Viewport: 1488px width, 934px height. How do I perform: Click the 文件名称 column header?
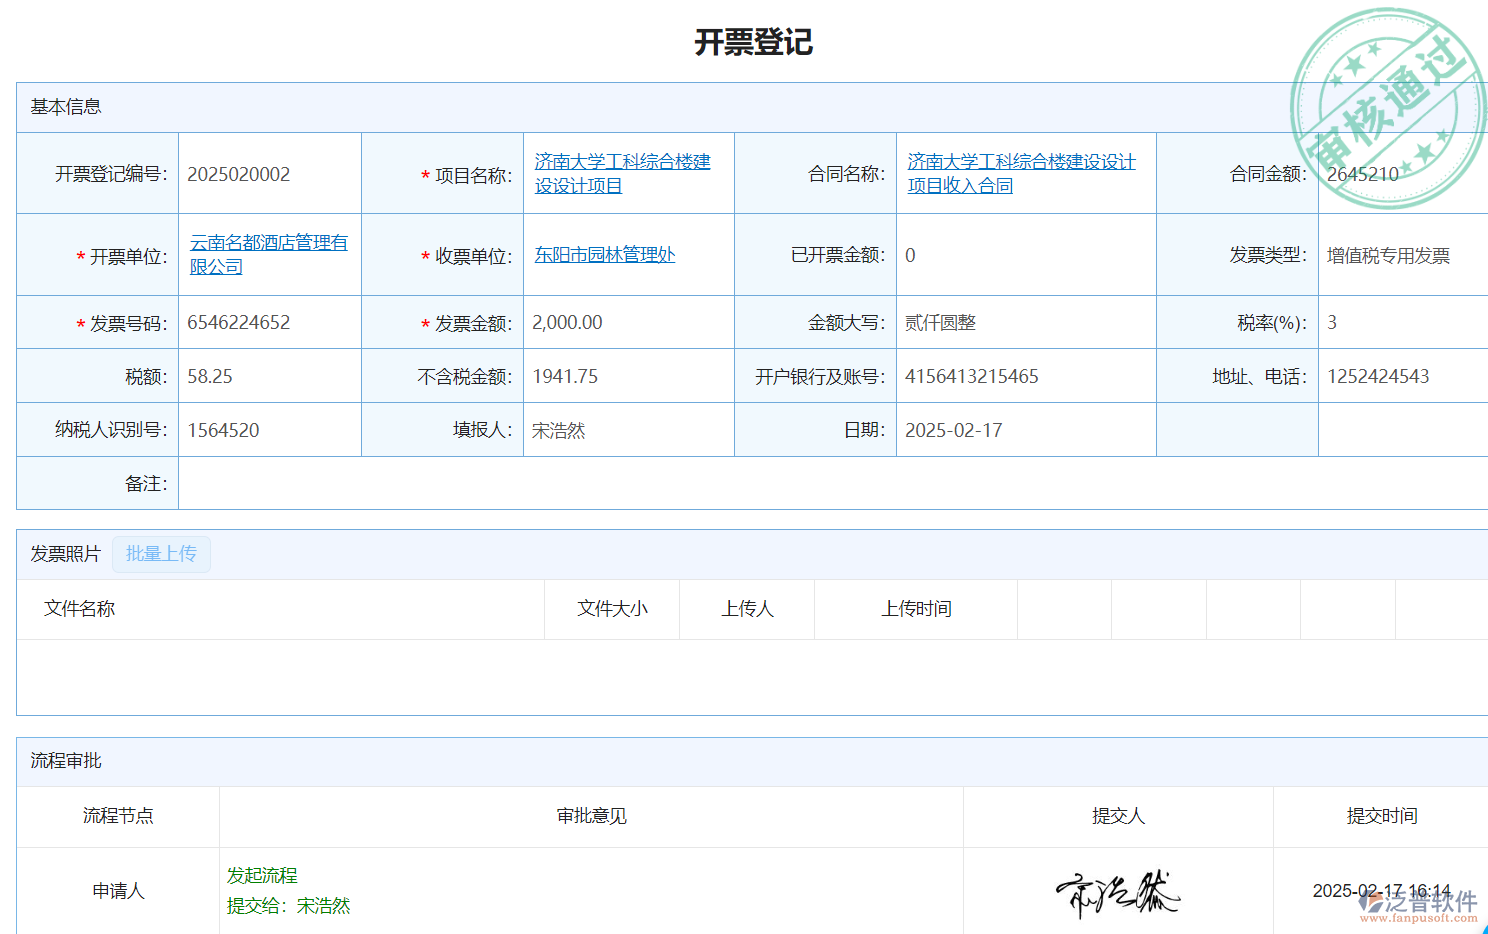pyautogui.click(x=80, y=609)
